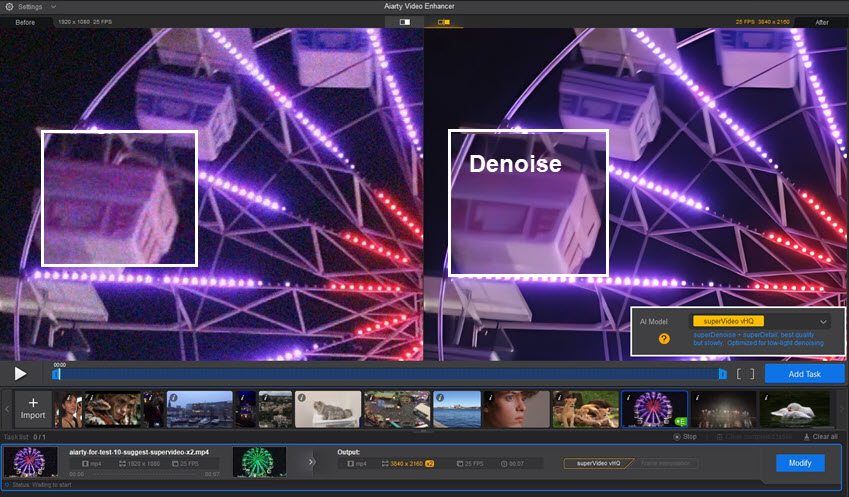The height and width of the screenshot is (497, 849).
Task: Click the Frame interpolation task tag
Action: [x=665, y=463]
